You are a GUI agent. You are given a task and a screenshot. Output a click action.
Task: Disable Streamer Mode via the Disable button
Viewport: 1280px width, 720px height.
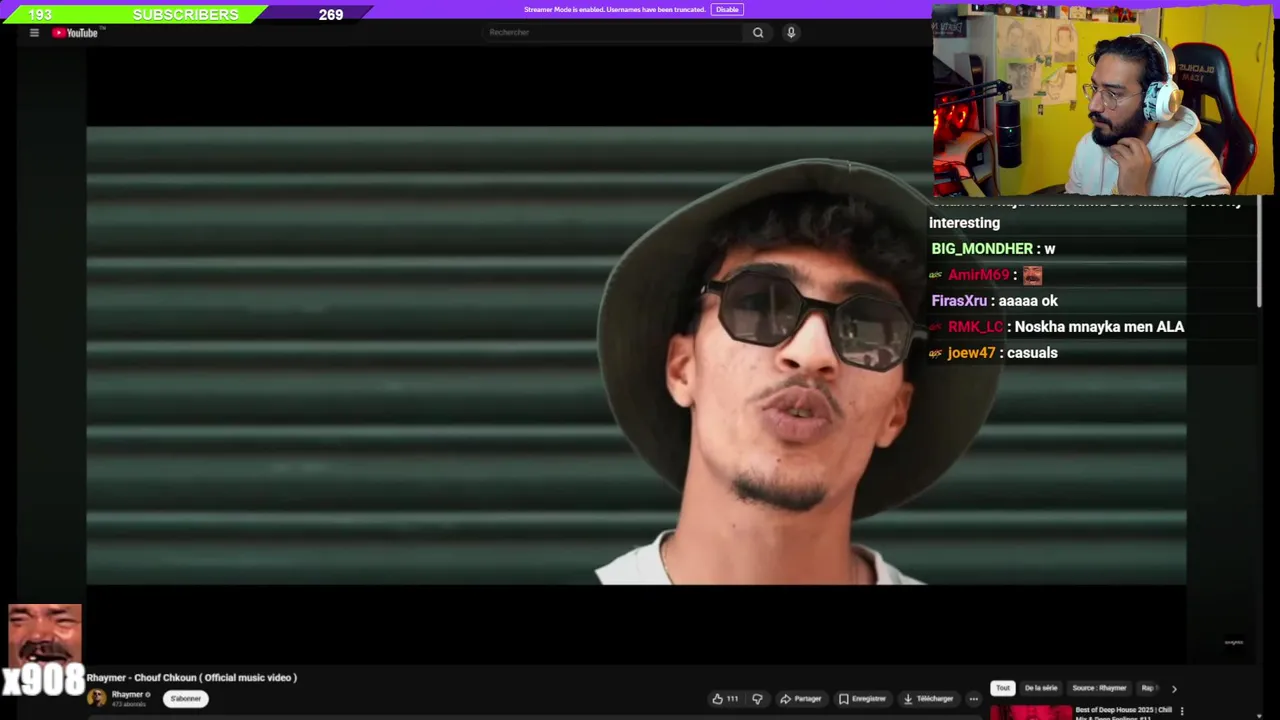pyautogui.click(x=727, y=10)
